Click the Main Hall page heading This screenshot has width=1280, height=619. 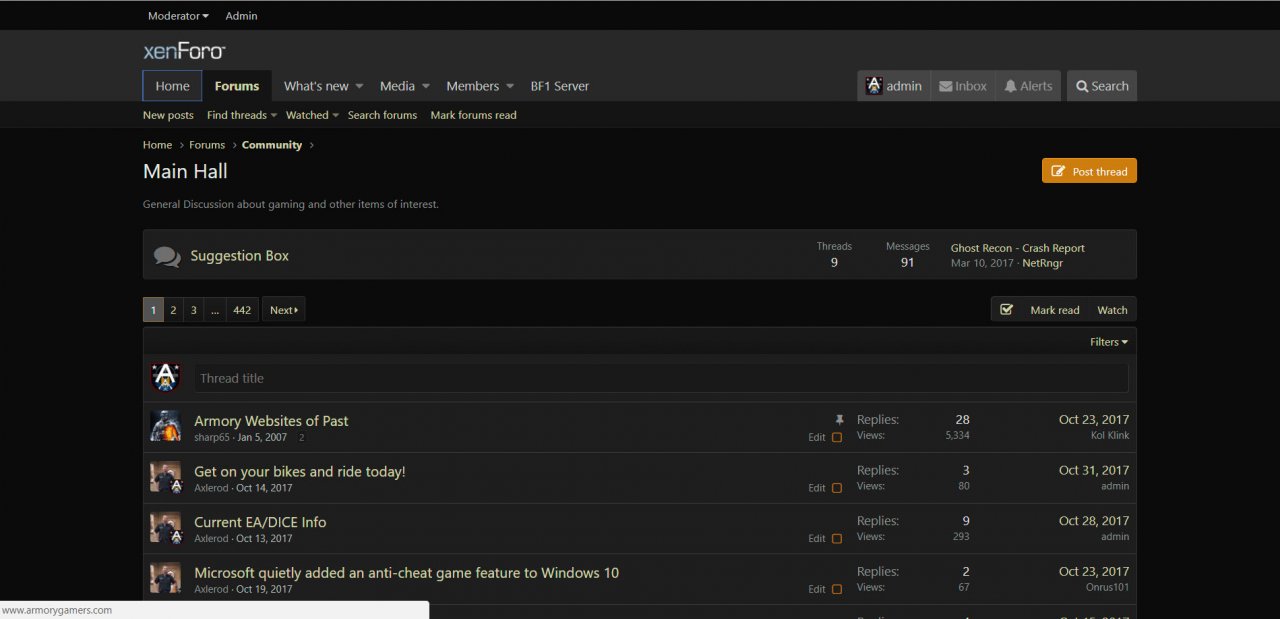185,171
